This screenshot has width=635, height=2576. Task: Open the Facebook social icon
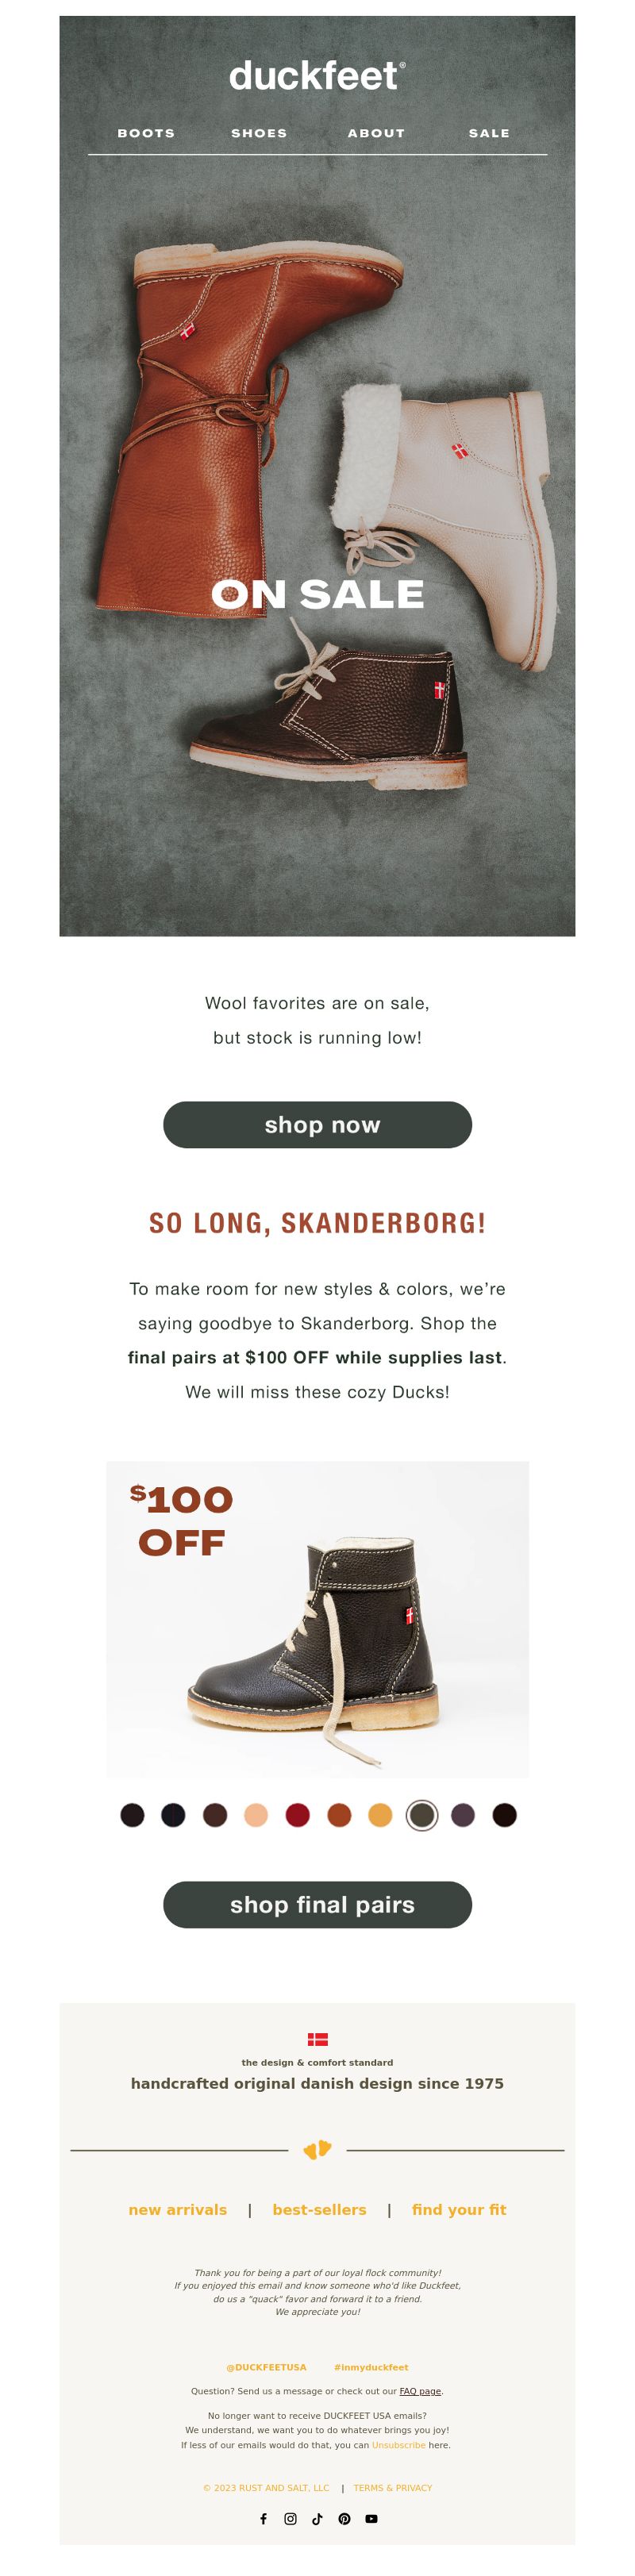[x=263, y=2518]
